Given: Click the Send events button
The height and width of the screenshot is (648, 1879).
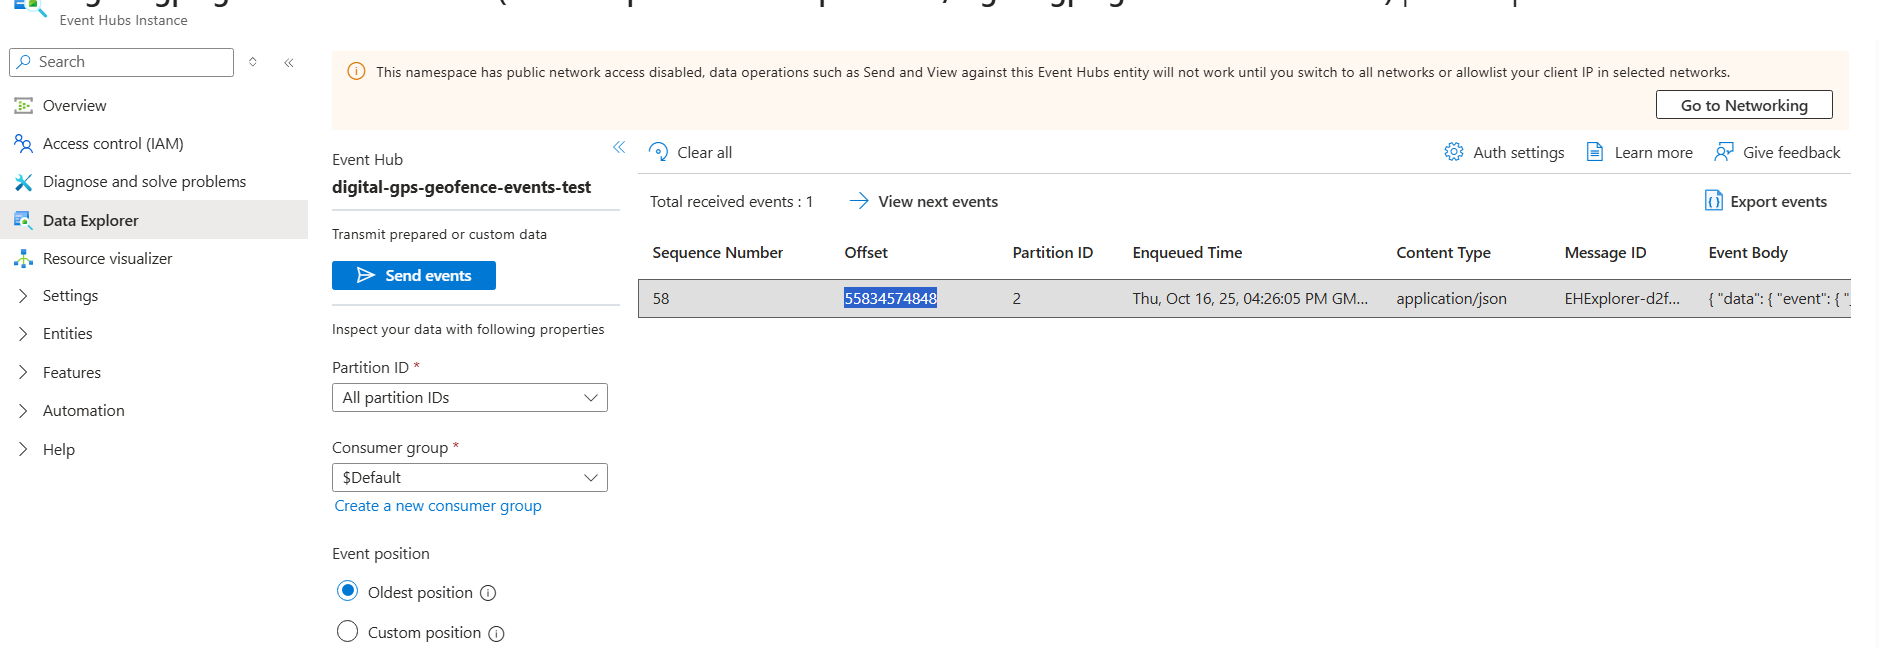Looking at the screenshot, I should (x=414, y=275).
